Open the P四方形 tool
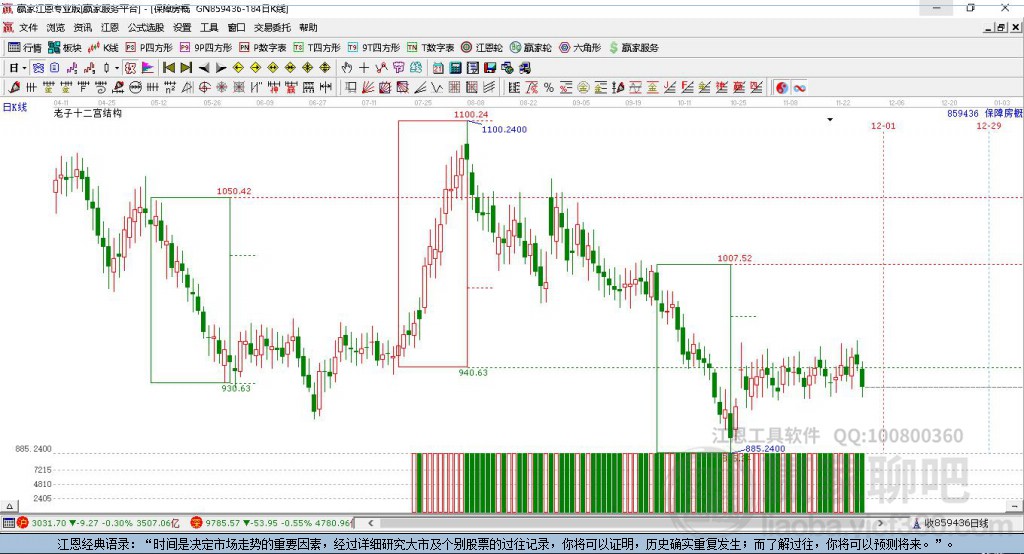This screenshot has width=1024, height=554. 149,48
